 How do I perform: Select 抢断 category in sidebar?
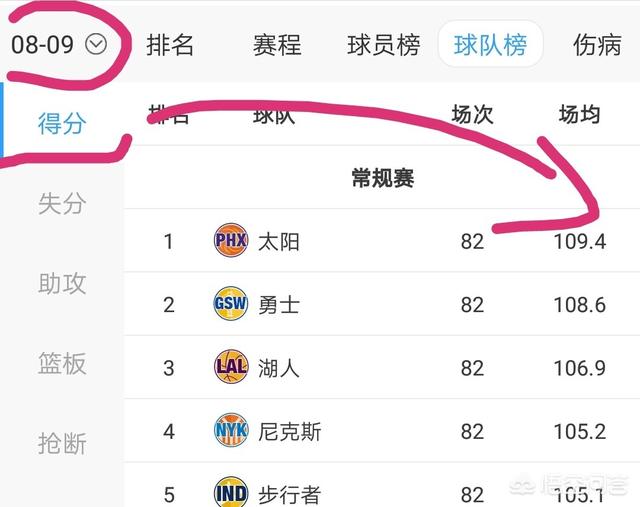click(x=62, y=443)
